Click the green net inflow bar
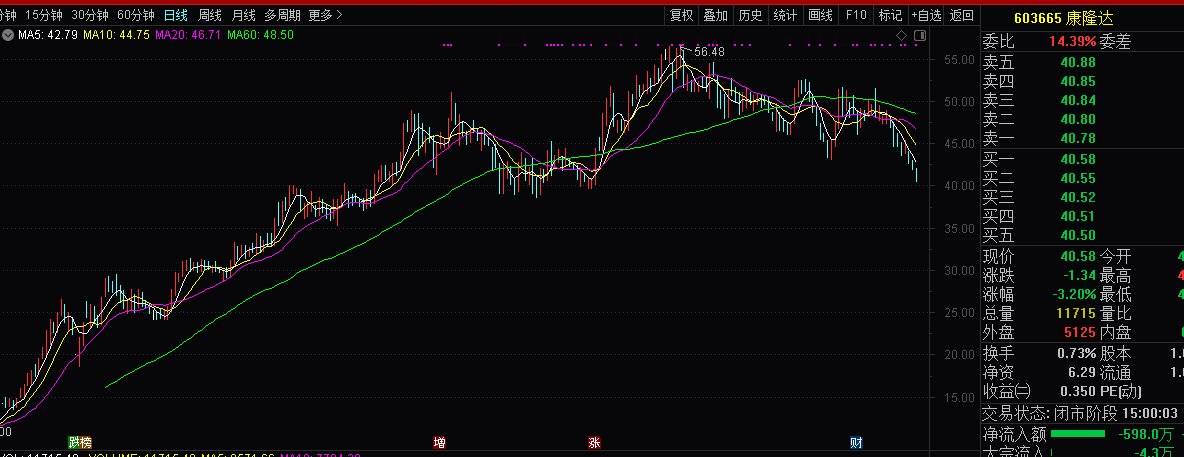This screenshot has height=457, width=1184. (1071, 434)
